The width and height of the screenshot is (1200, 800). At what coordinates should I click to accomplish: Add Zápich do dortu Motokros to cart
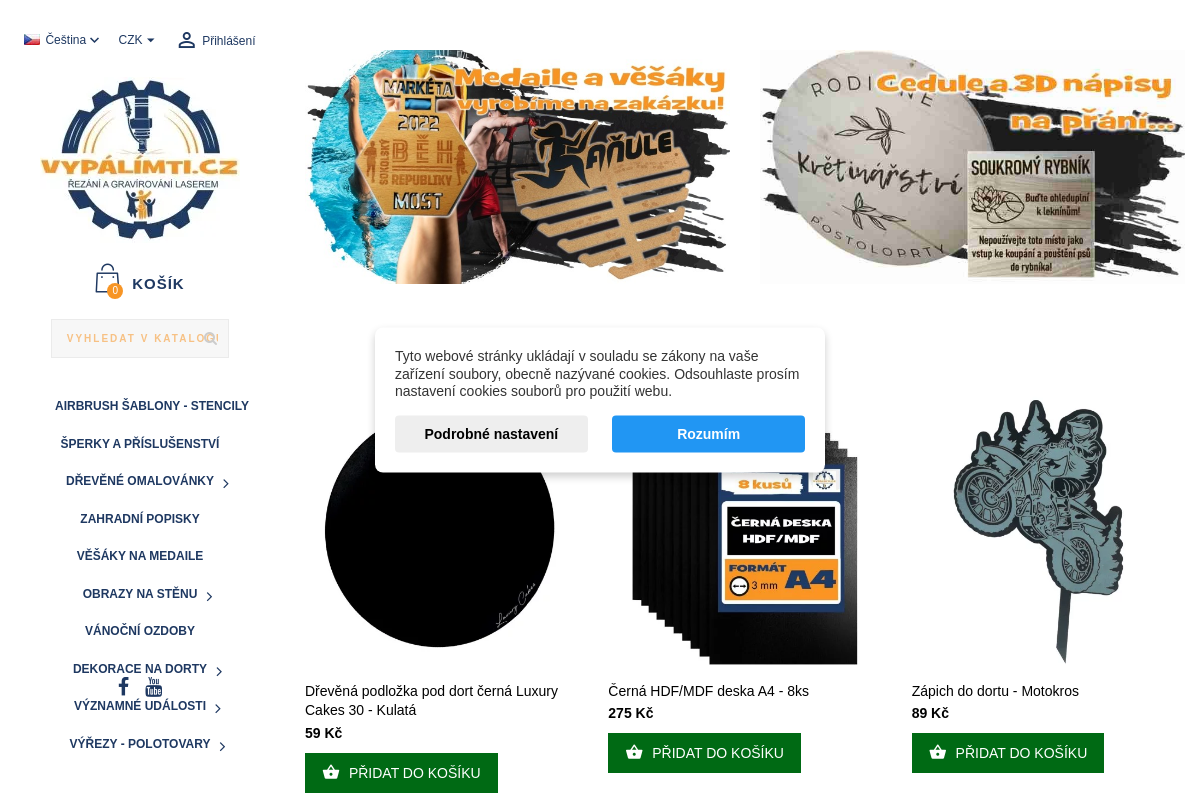(1008, 753)
